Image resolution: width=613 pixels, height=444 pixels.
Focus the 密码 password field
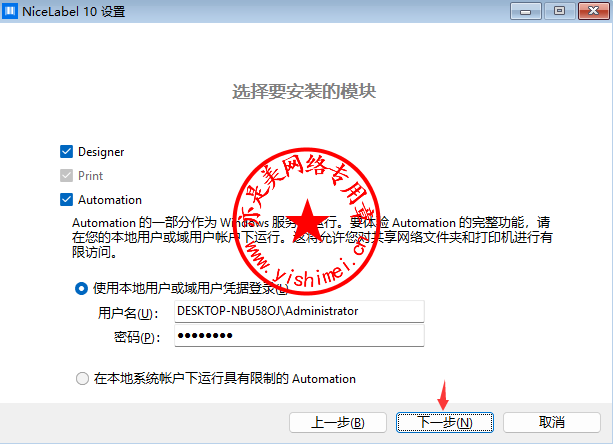[x=298, y=337]
